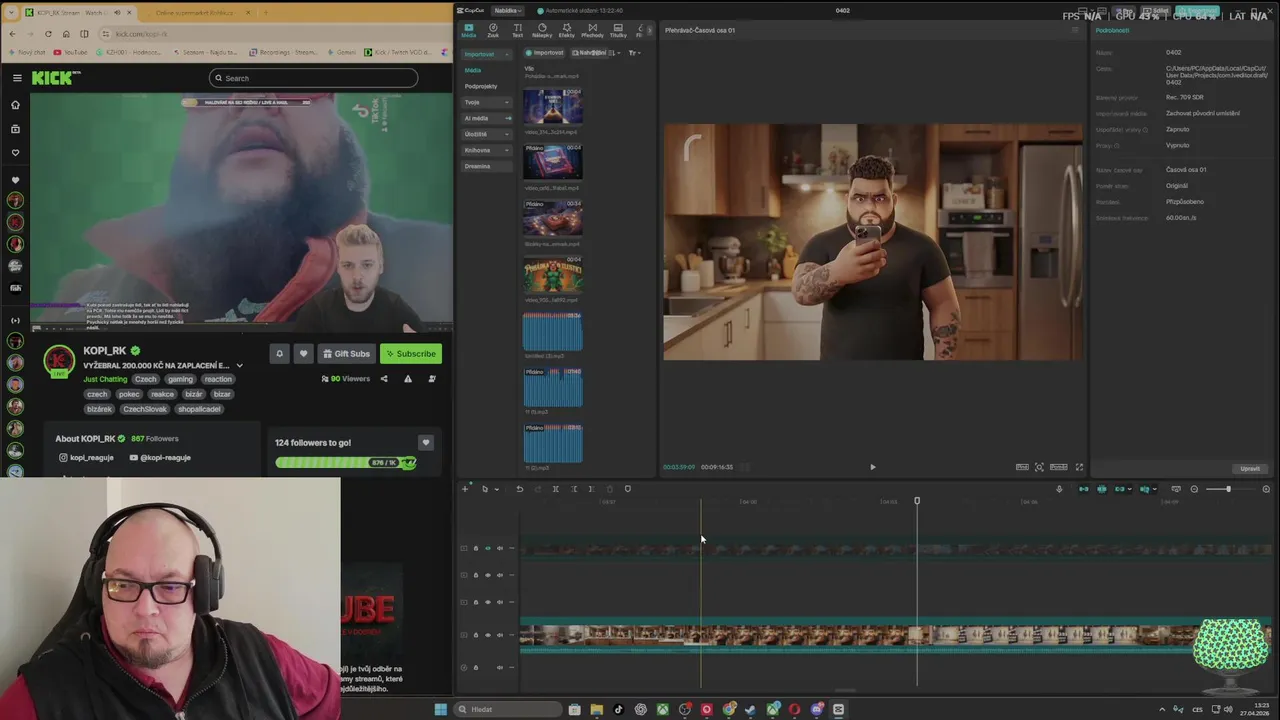The height and width of the screenshot is (720, 1280).
Task: Open the Windows Start menu
Action: (x=440, y=709)
